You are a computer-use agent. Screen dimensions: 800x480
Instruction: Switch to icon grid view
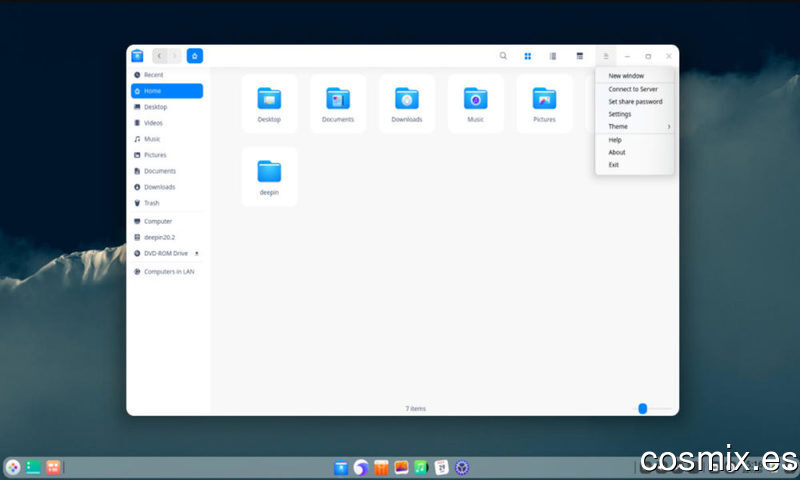528,56
